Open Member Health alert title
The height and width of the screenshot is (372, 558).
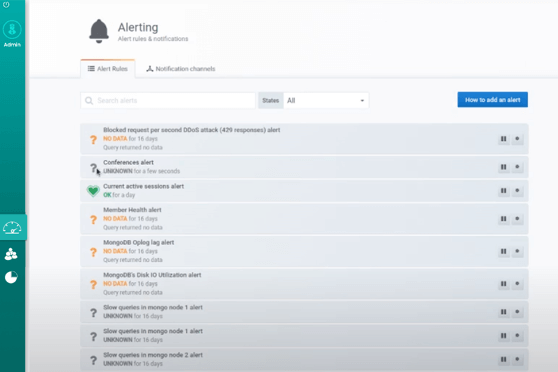132,210
